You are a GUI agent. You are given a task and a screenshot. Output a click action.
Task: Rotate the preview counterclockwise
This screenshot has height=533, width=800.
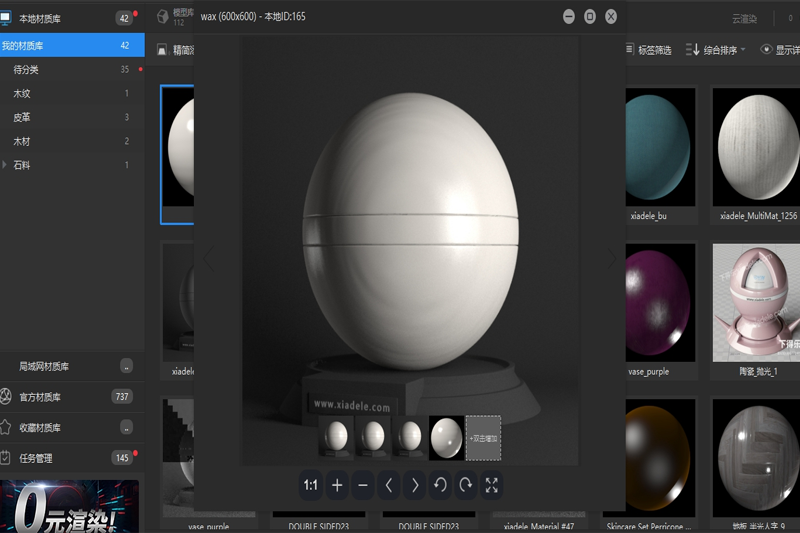pyautogui.click(x=440, y=485)
